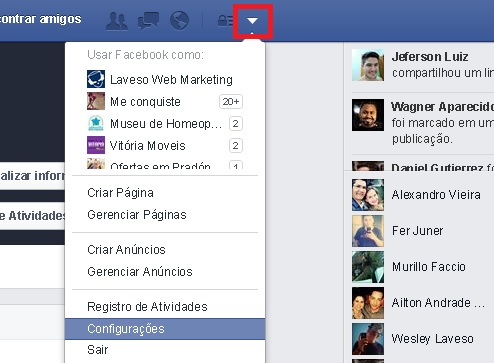This screenshot has height=363, width=494.
Task: Click Ailton Andrade avatar
Action: tap(368, 303)
